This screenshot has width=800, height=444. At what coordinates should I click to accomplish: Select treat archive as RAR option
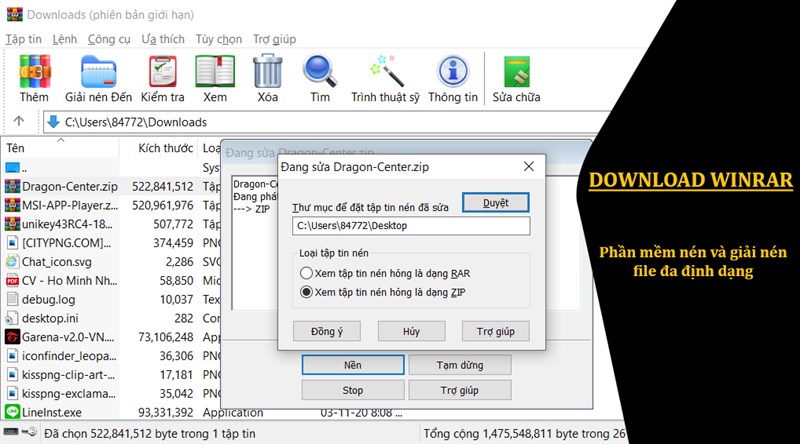coord(306,273)
